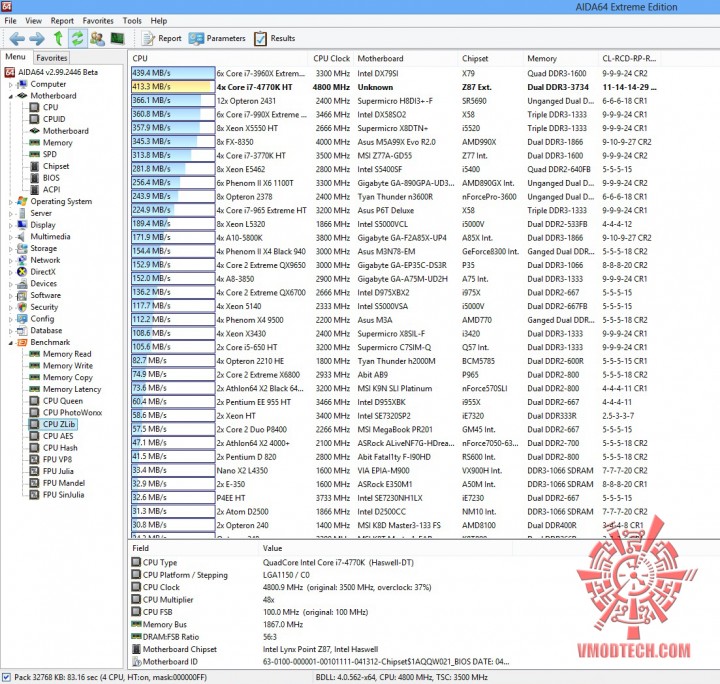
Task: Select the 4x Core i7-3770K HT row
Action: click(395, 156)
